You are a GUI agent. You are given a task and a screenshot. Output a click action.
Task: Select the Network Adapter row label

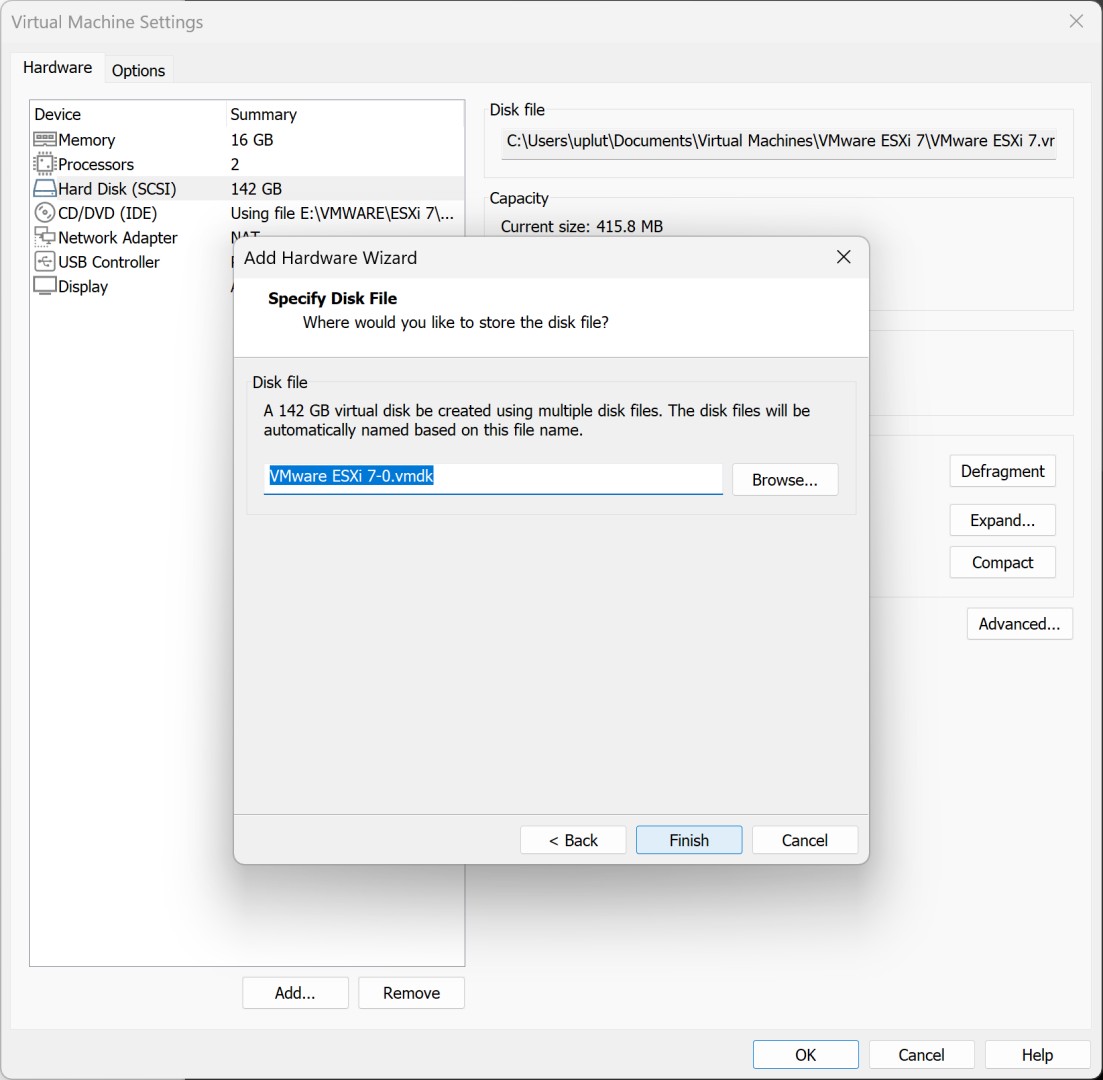[x=117, y=238]
